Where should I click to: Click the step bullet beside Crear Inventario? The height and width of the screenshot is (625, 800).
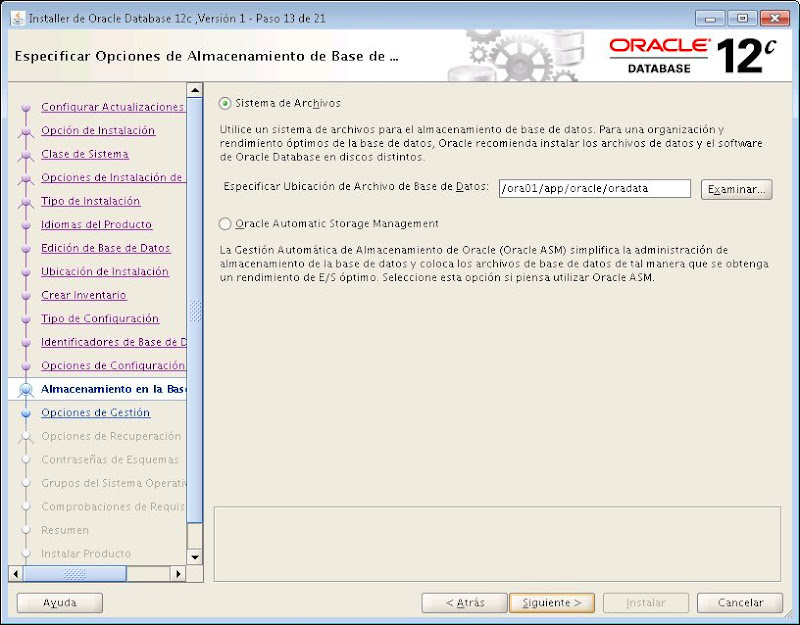point(26,295)
